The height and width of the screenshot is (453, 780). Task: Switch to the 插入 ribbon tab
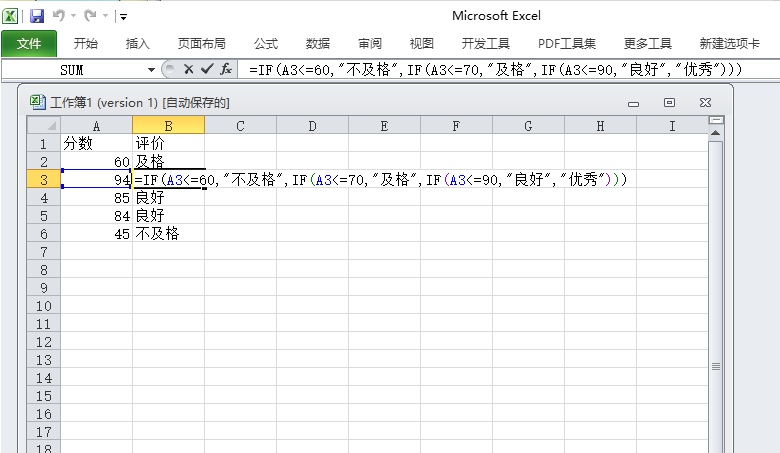click(137, 44)
